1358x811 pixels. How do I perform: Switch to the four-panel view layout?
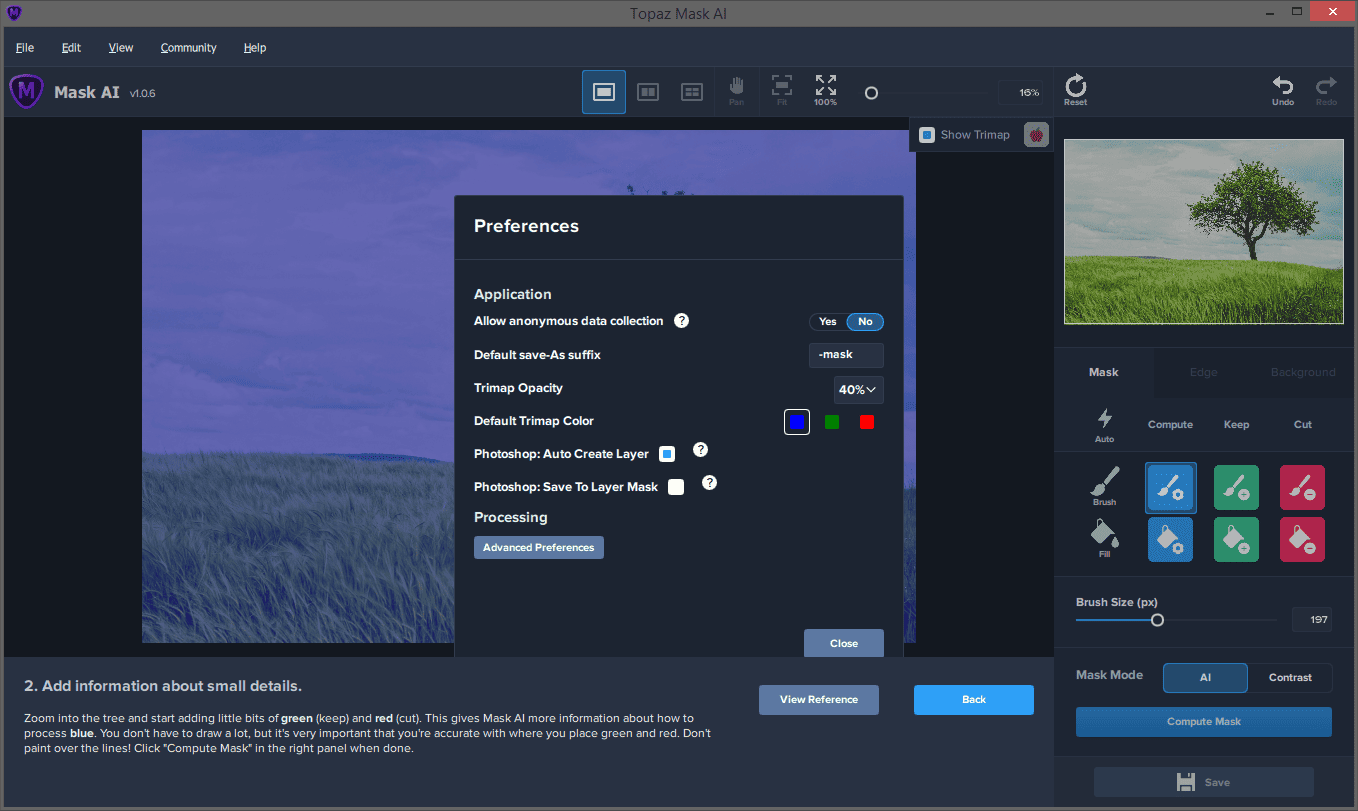click(692, 92)
